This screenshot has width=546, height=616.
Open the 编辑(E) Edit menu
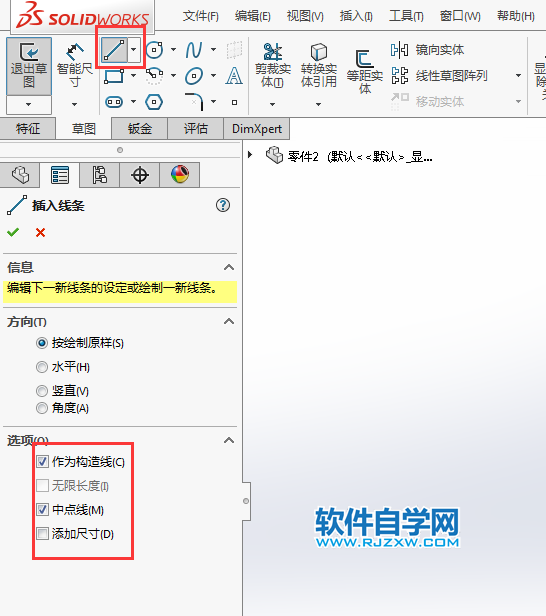click(253, 16)
